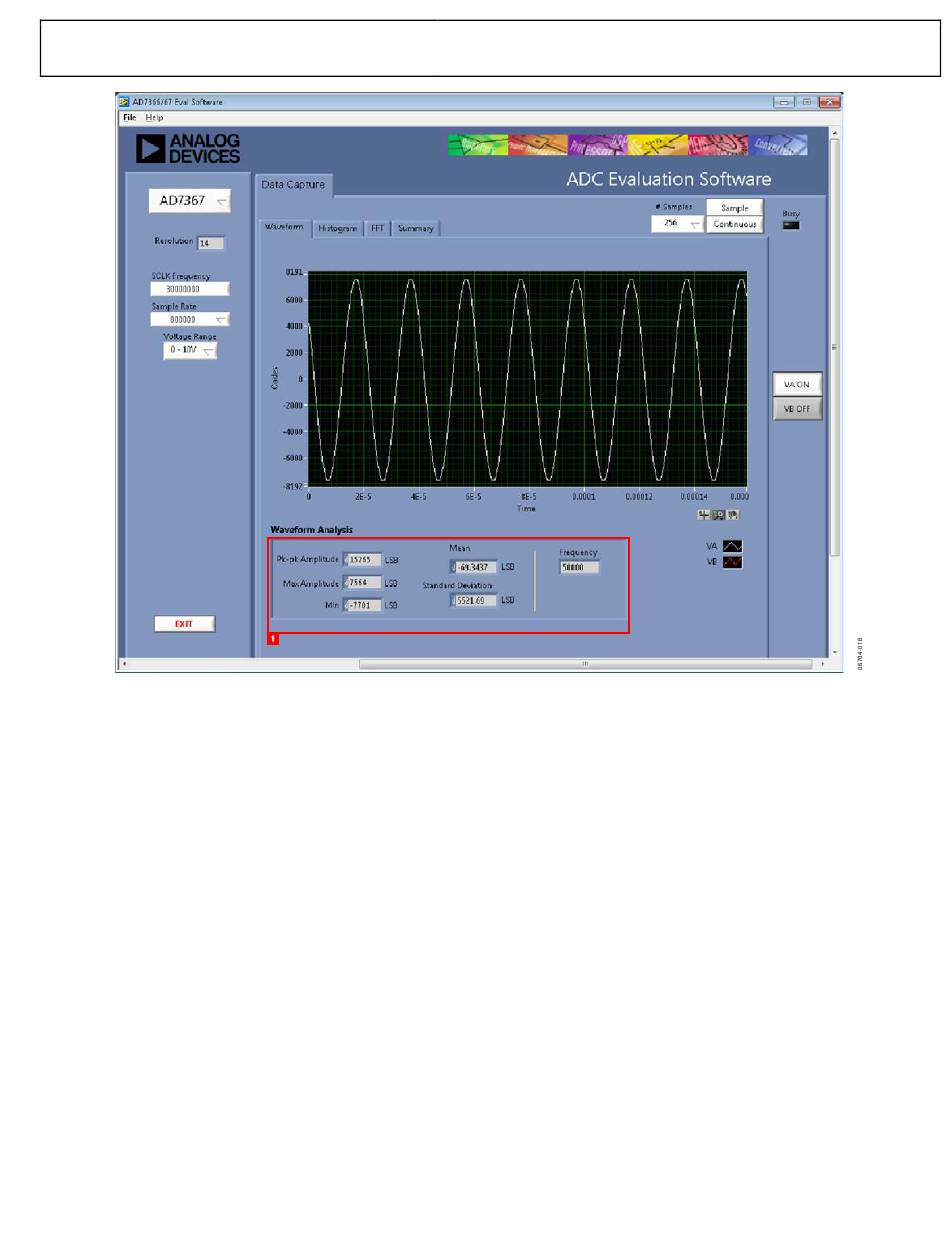
Task: Click the Busy indicator LED
Action: (x=791, y=226)
